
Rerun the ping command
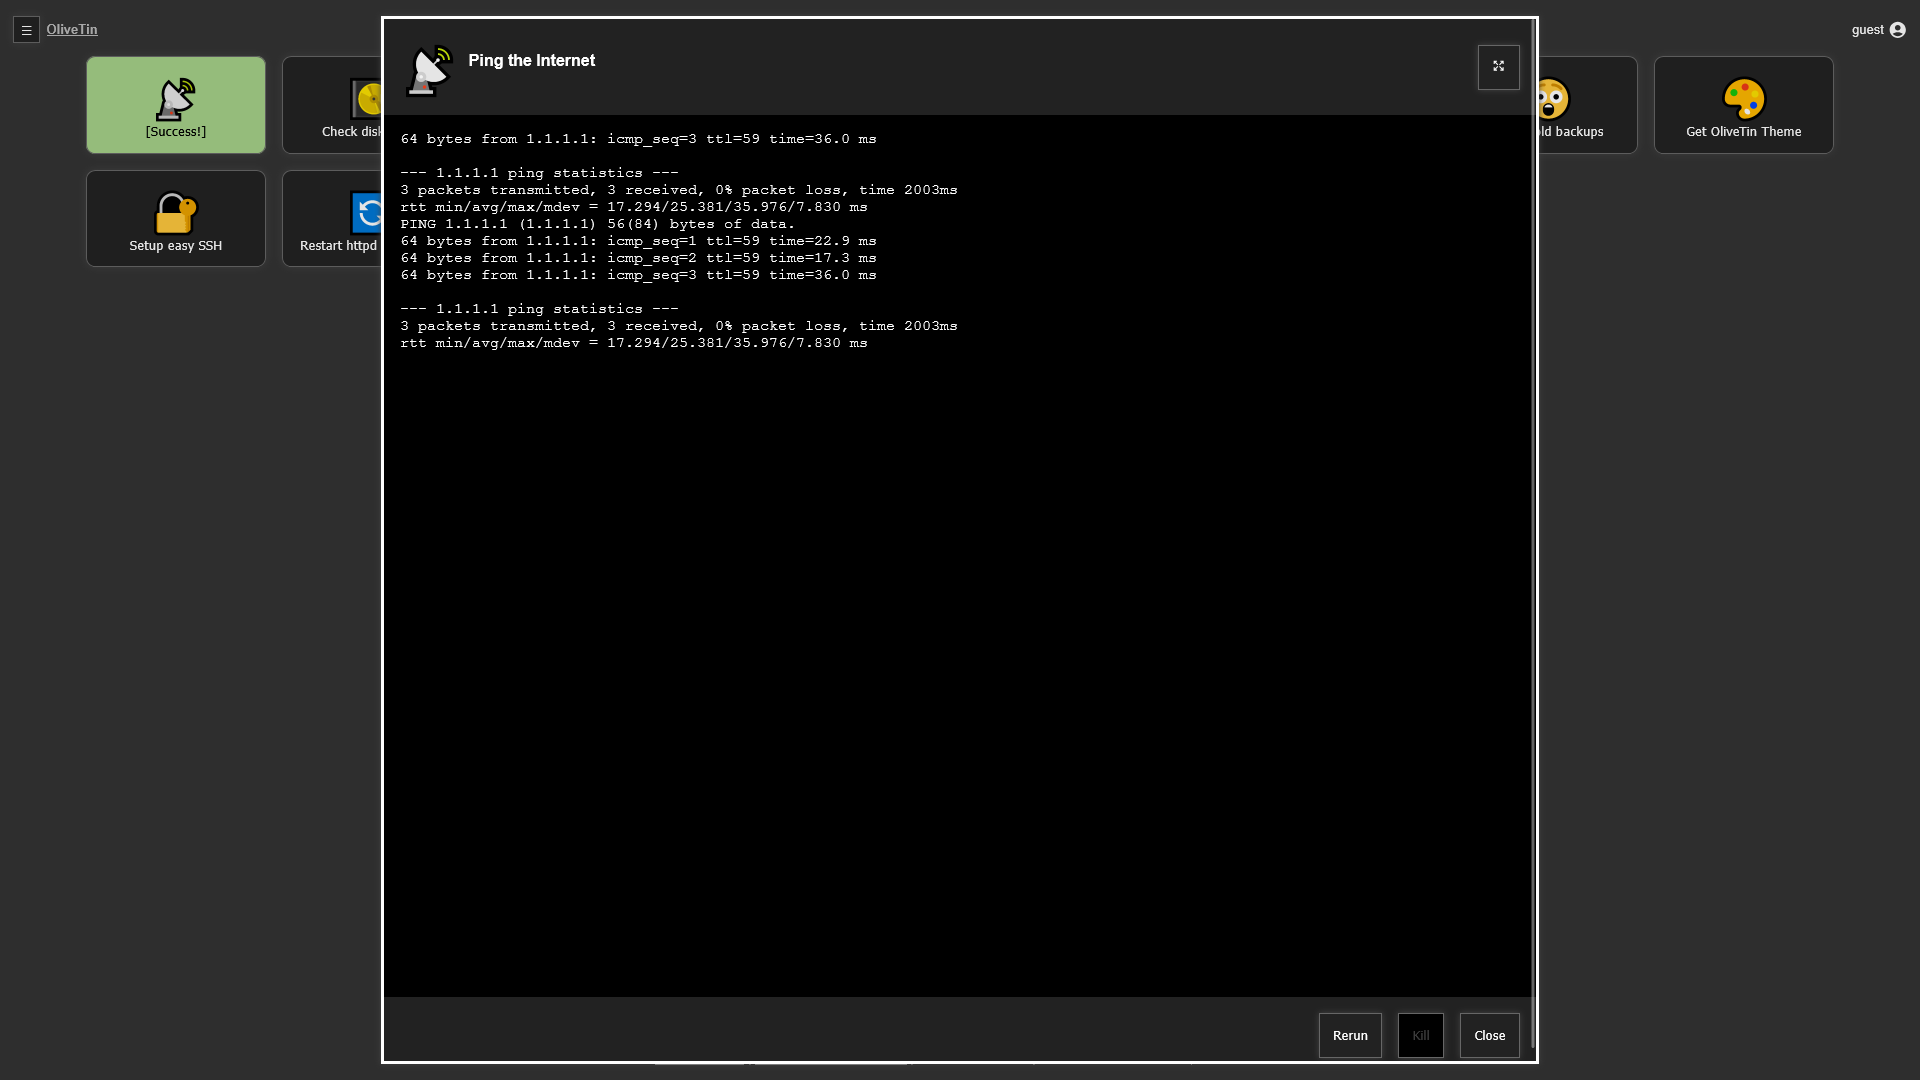pyautogui.click(x=1350, y=1035)
